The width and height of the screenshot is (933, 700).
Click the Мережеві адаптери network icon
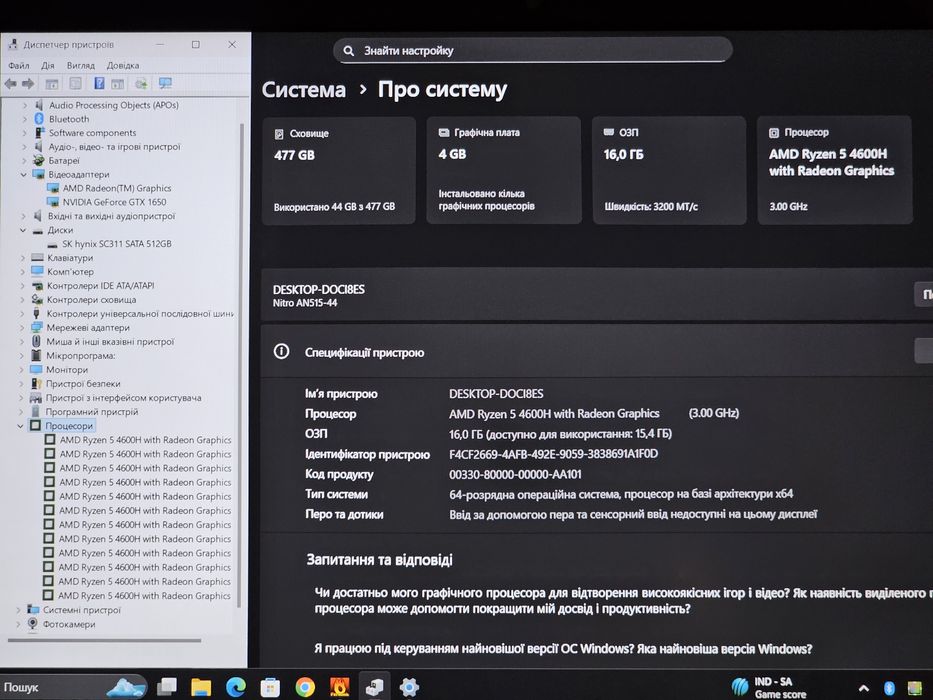pyautogui.click(x=37, y=327)
